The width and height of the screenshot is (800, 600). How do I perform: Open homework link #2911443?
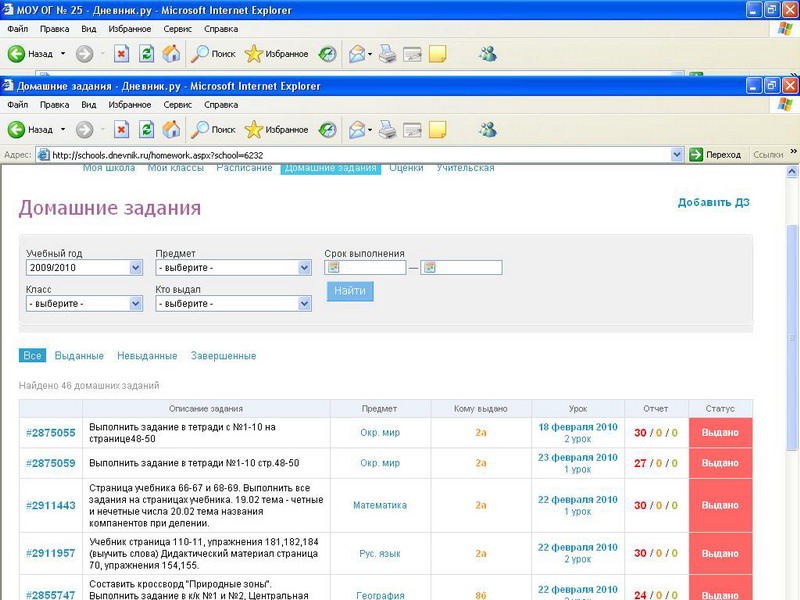(51, 506)
